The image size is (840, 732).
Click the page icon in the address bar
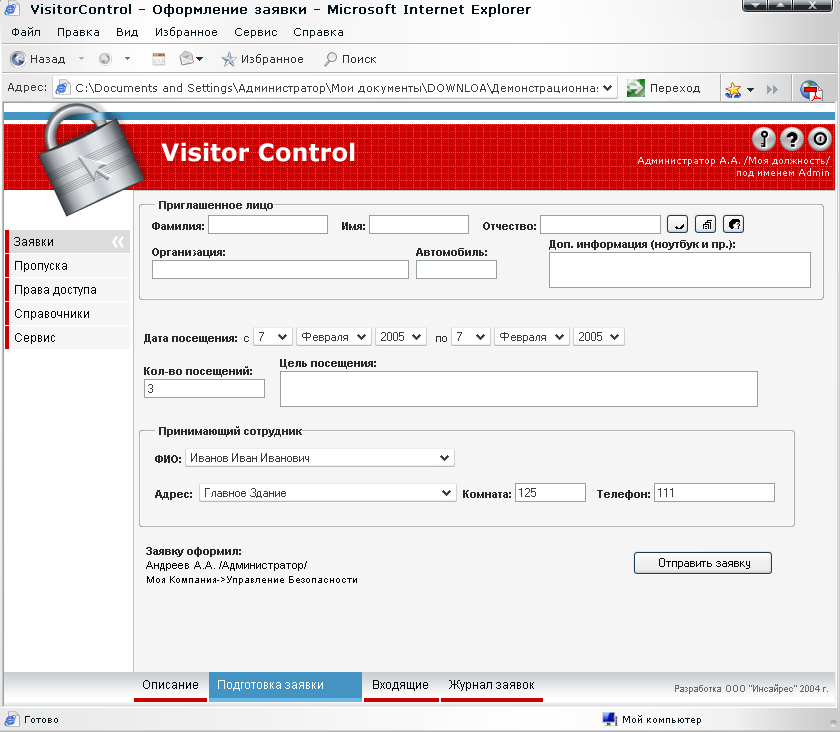tap(62, 87)
